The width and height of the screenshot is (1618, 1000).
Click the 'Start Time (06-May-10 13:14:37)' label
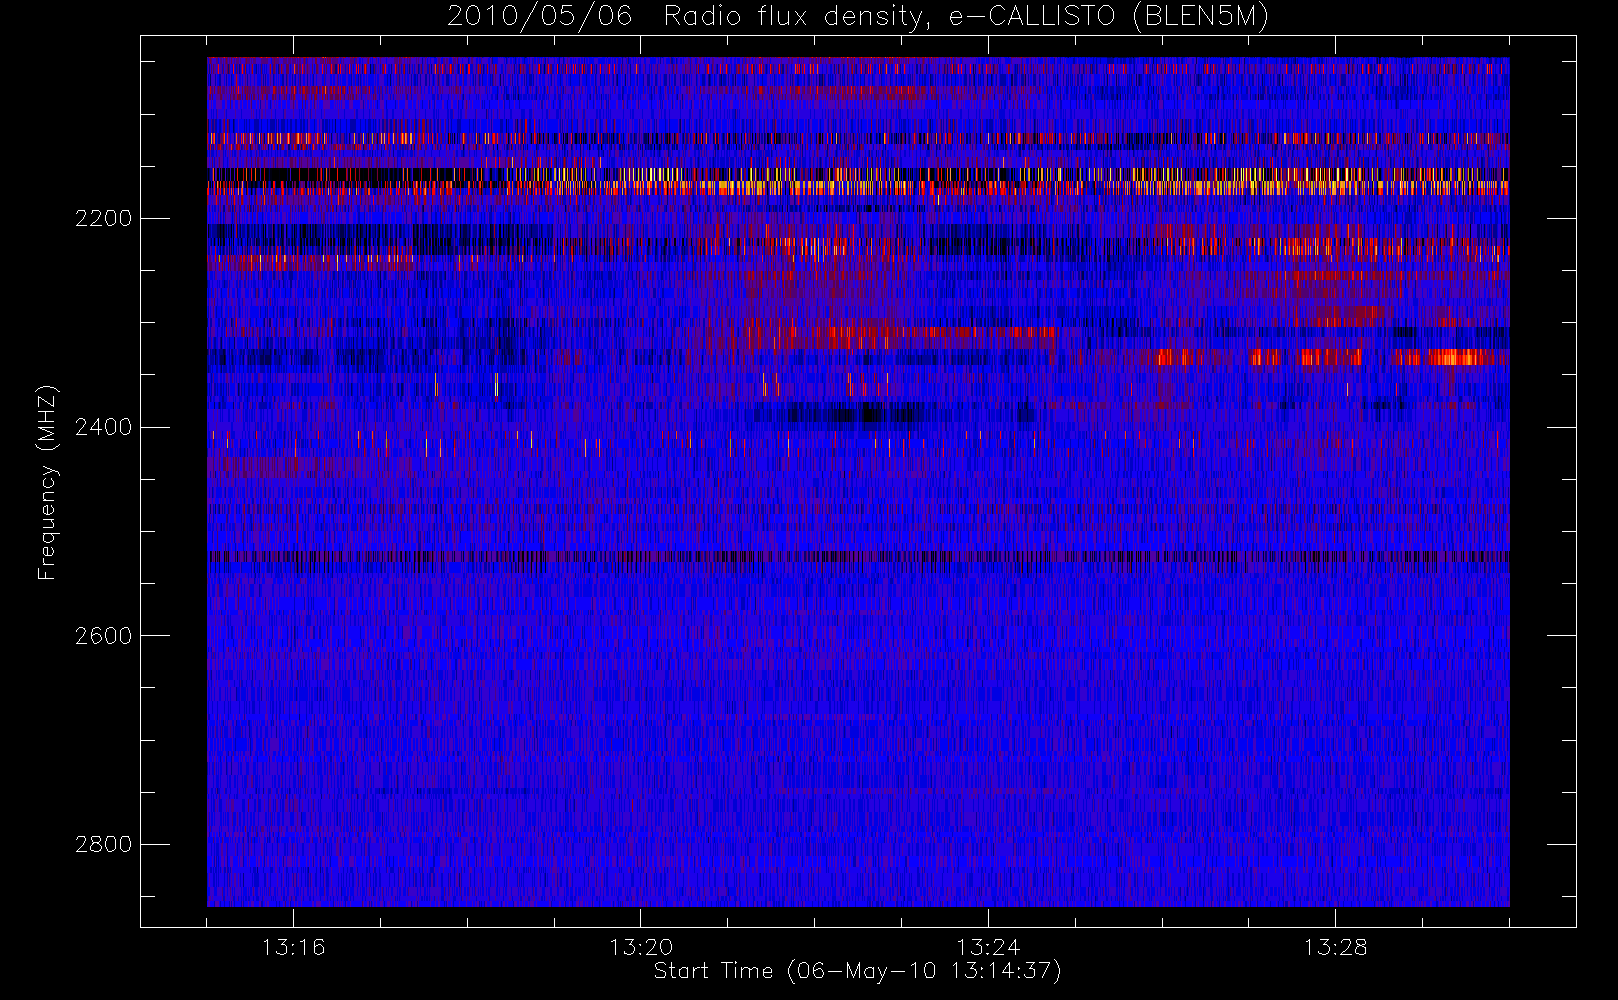[x=857, y=971]
